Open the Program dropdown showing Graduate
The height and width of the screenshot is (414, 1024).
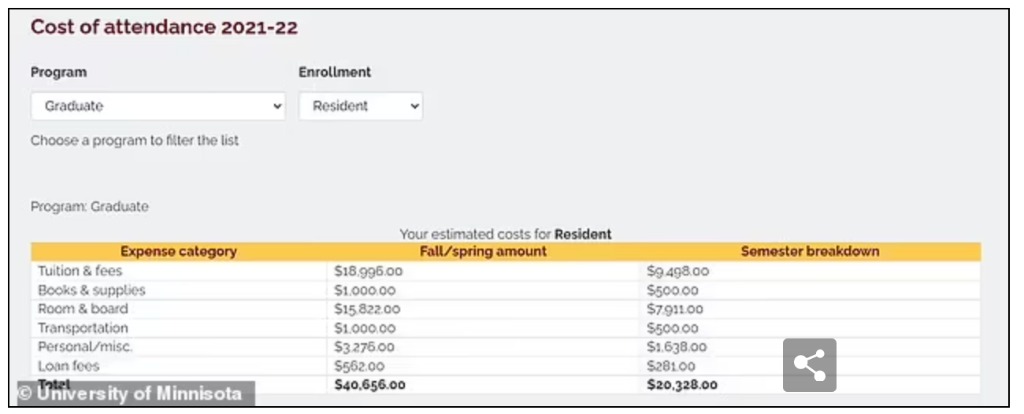(x=157, y=106)
